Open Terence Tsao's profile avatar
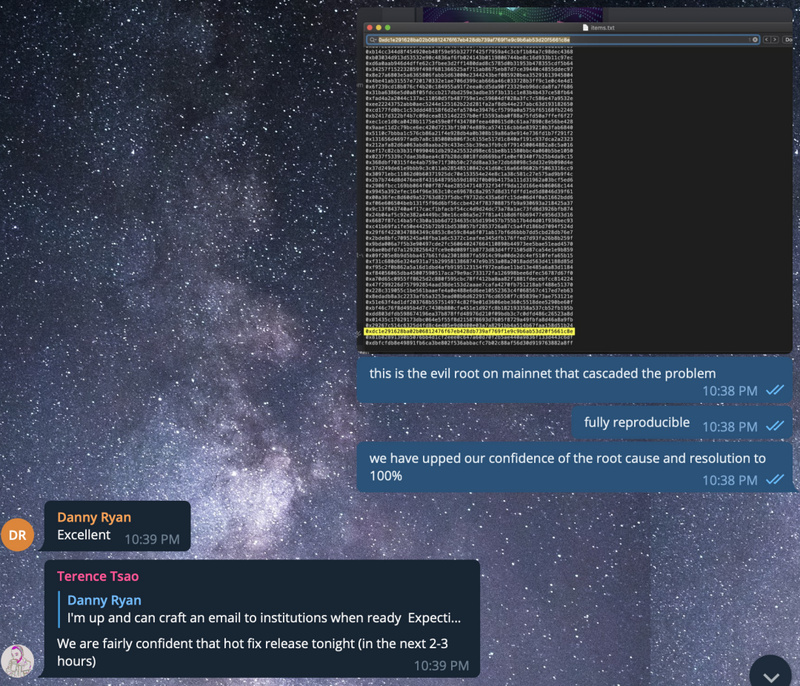Screen dimensions: 800x686 (x=17, y=661)
